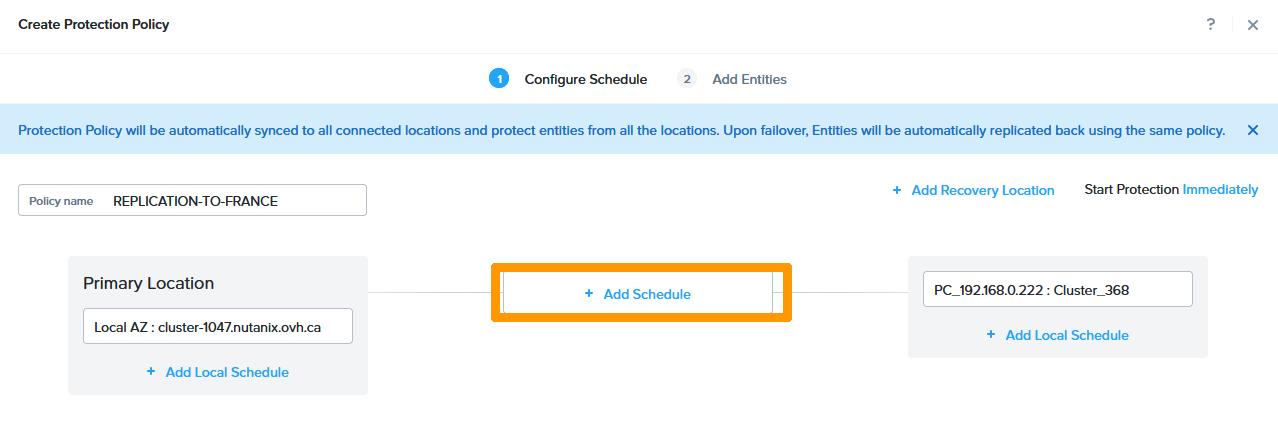The width and height of the screenshot is (1278, 422).
Task: Click plus icon in Primary Location card
Action: tap(151, 371)
